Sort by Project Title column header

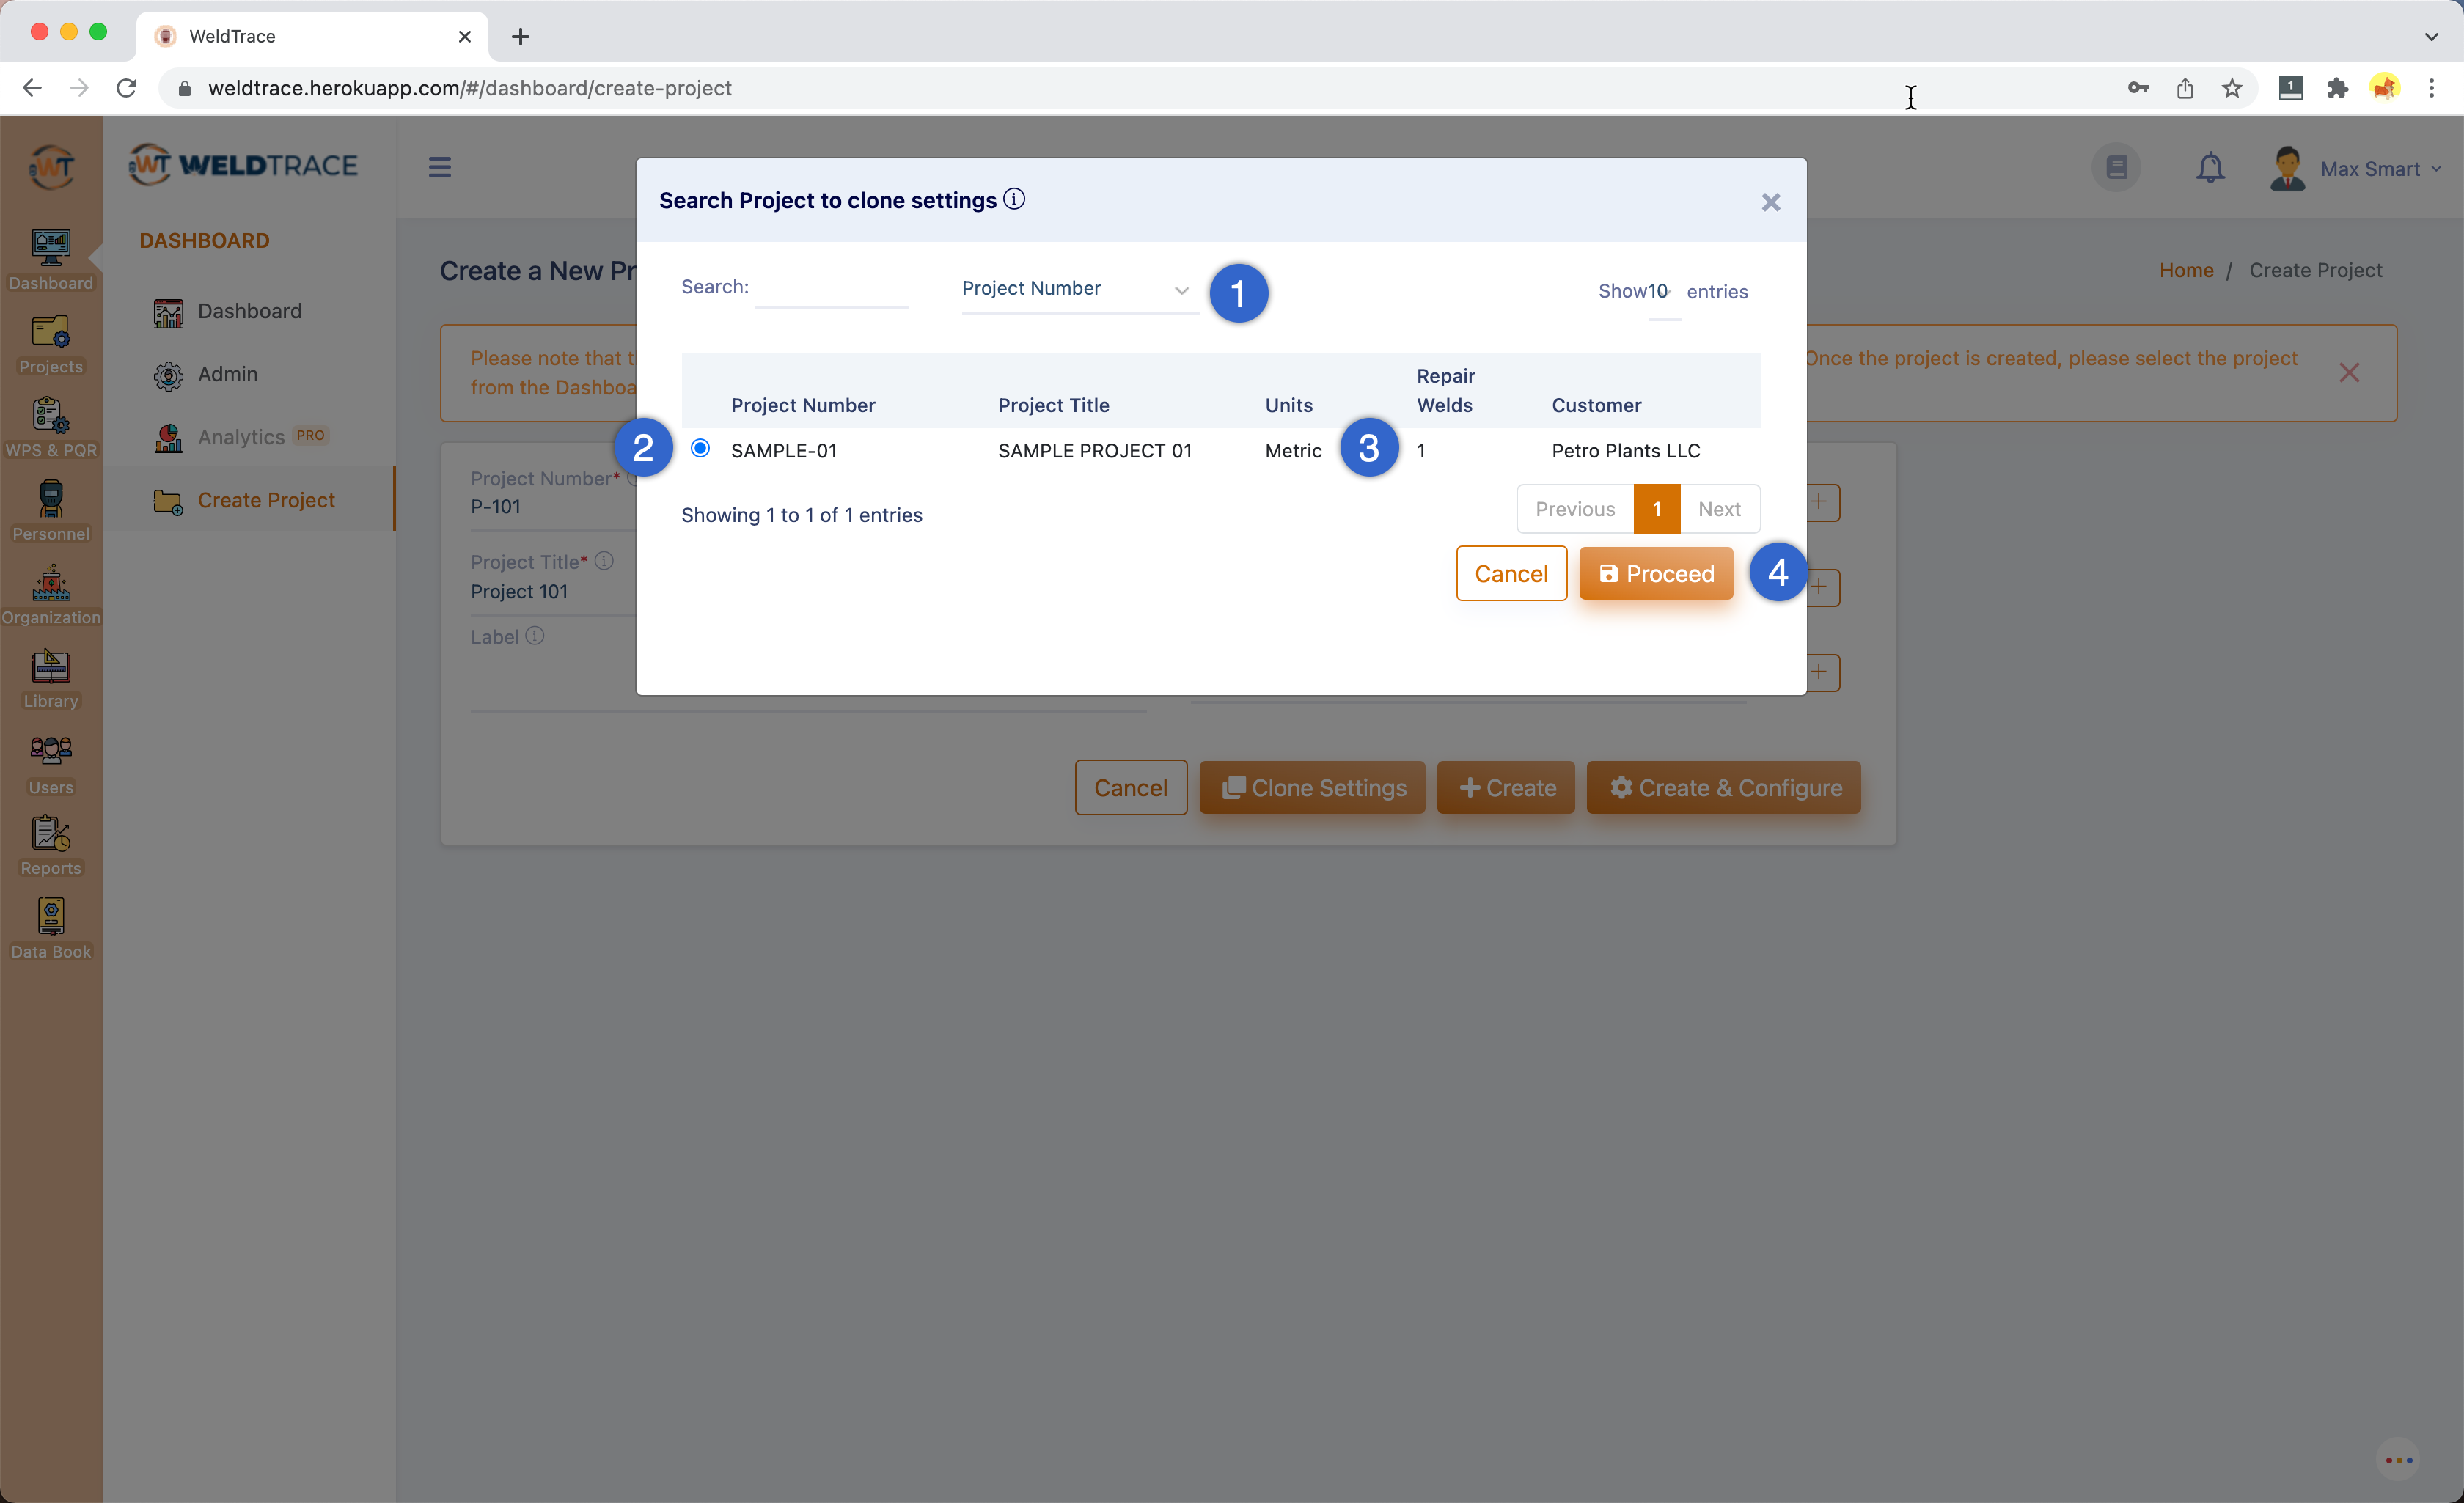tap(1053, 405)
